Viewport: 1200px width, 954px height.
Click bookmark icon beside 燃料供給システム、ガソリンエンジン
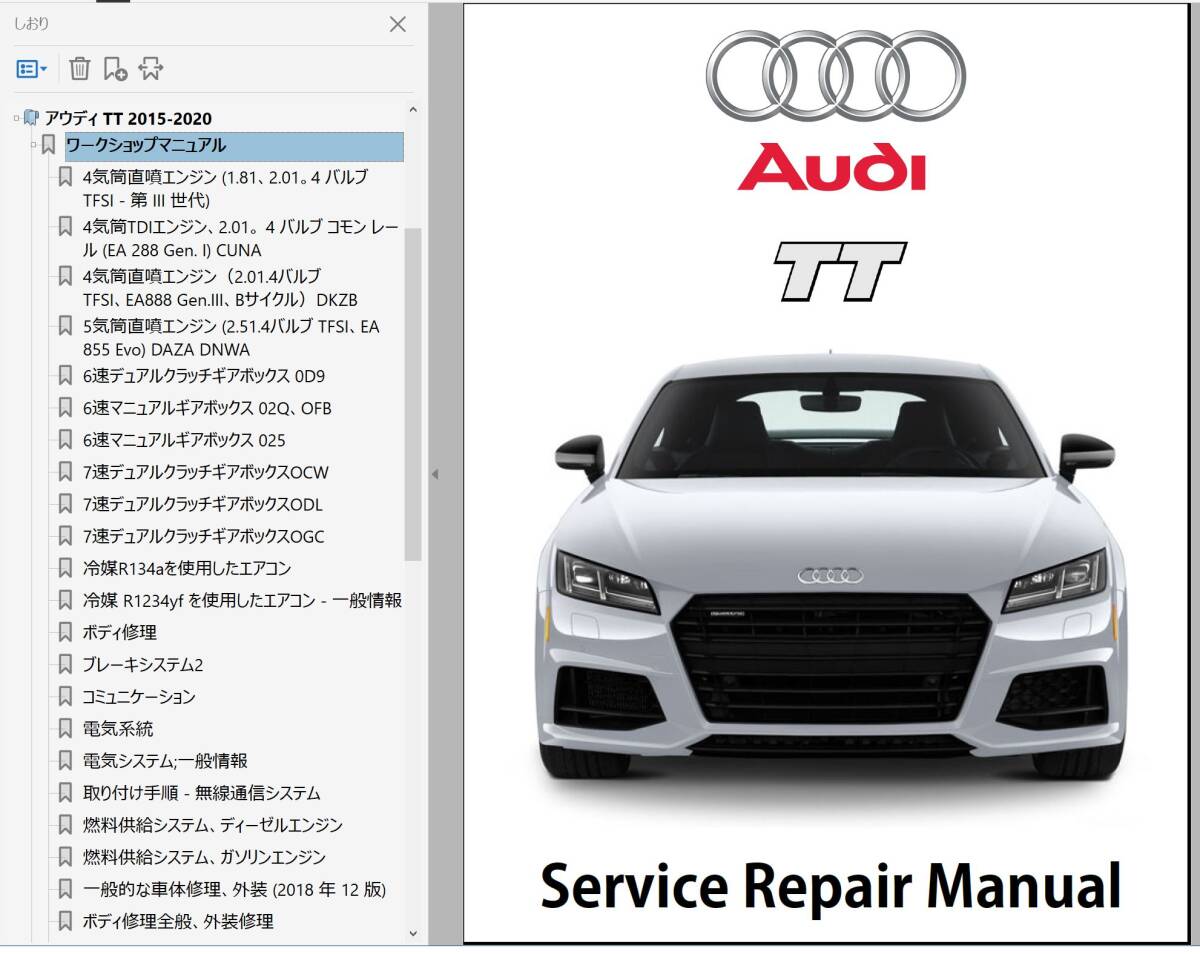pos(65,857)
